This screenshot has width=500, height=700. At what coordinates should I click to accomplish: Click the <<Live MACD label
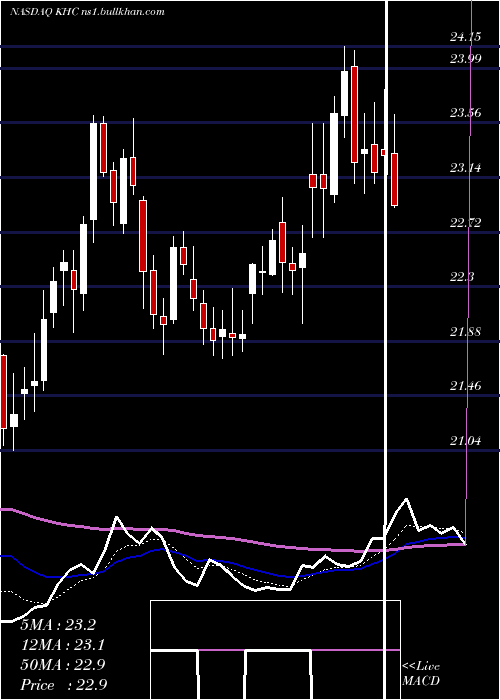coord(421,673)
